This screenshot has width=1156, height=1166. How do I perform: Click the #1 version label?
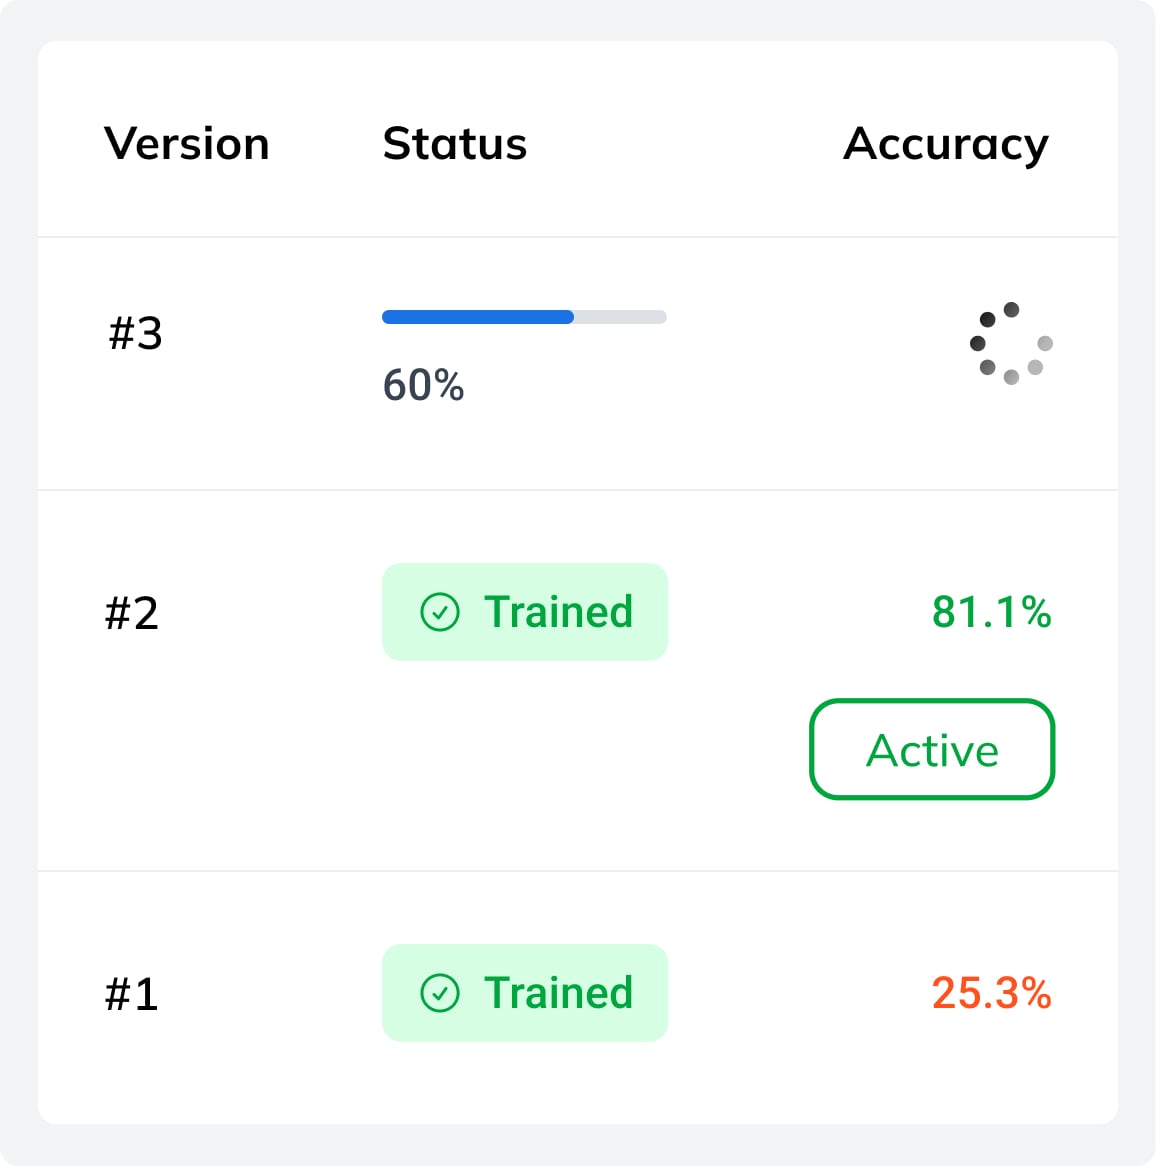tap(131, 993)
